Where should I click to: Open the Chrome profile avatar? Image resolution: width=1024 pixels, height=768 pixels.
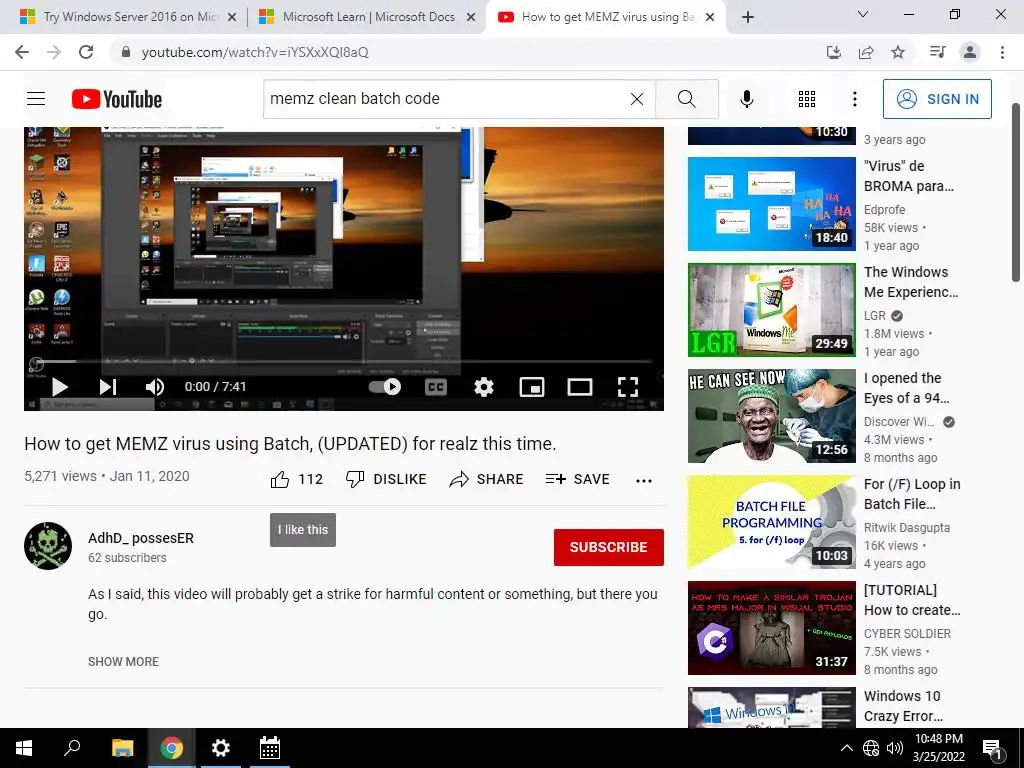[x=970, y=52]
